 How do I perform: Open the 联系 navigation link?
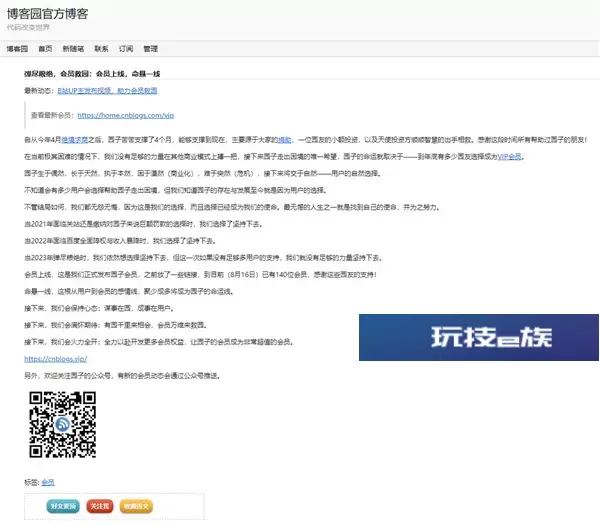click(x=101, y=47)
